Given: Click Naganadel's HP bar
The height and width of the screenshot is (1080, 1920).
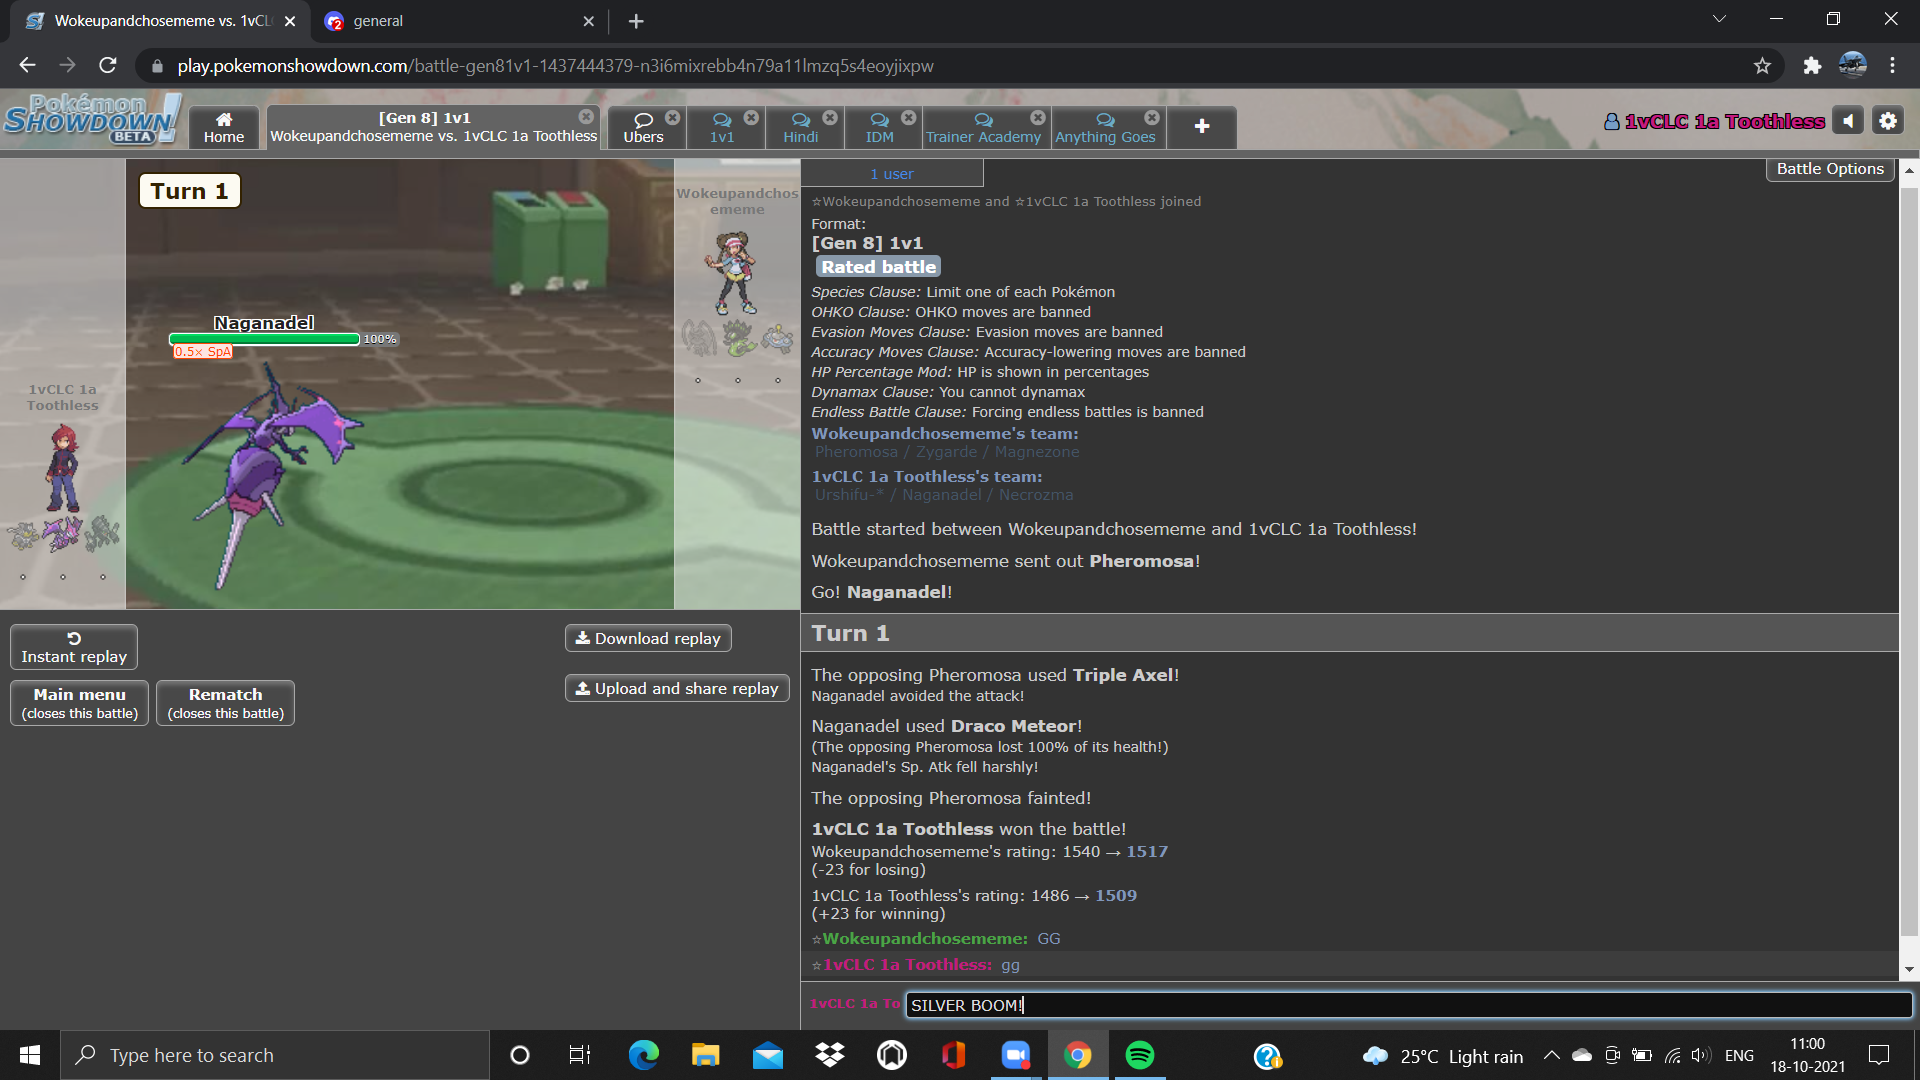Looking at the screenshot, I should (x=264, y=339).
